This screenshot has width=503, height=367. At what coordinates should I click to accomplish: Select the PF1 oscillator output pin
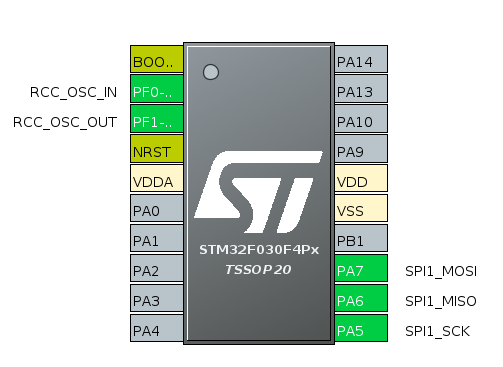157,119
